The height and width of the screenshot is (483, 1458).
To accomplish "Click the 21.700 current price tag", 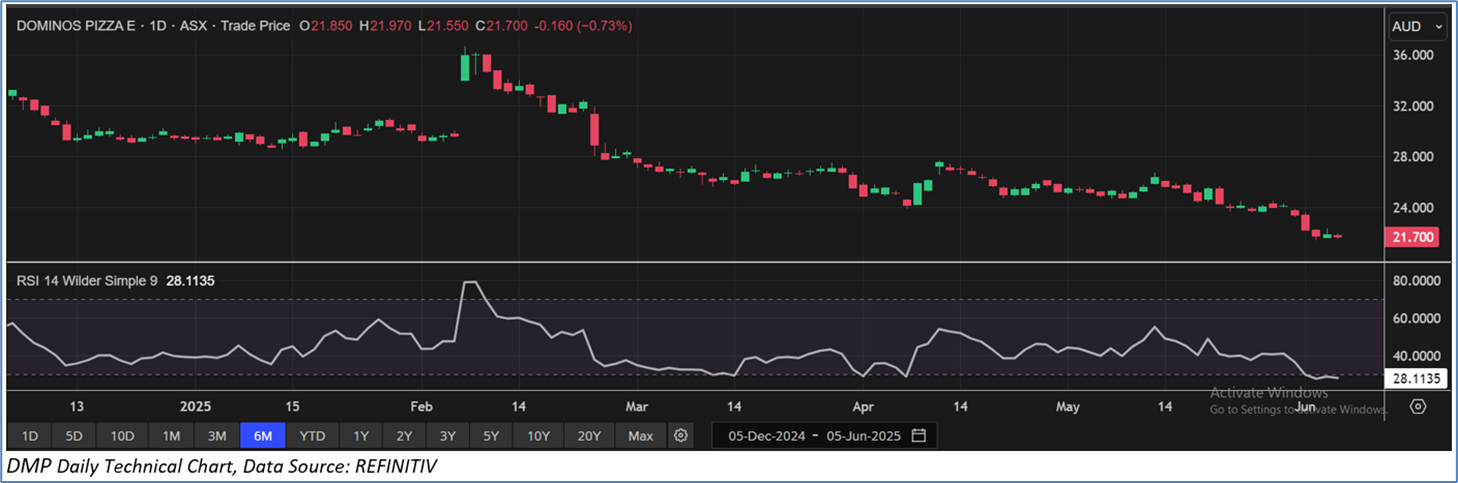I will coord(1410,237).
